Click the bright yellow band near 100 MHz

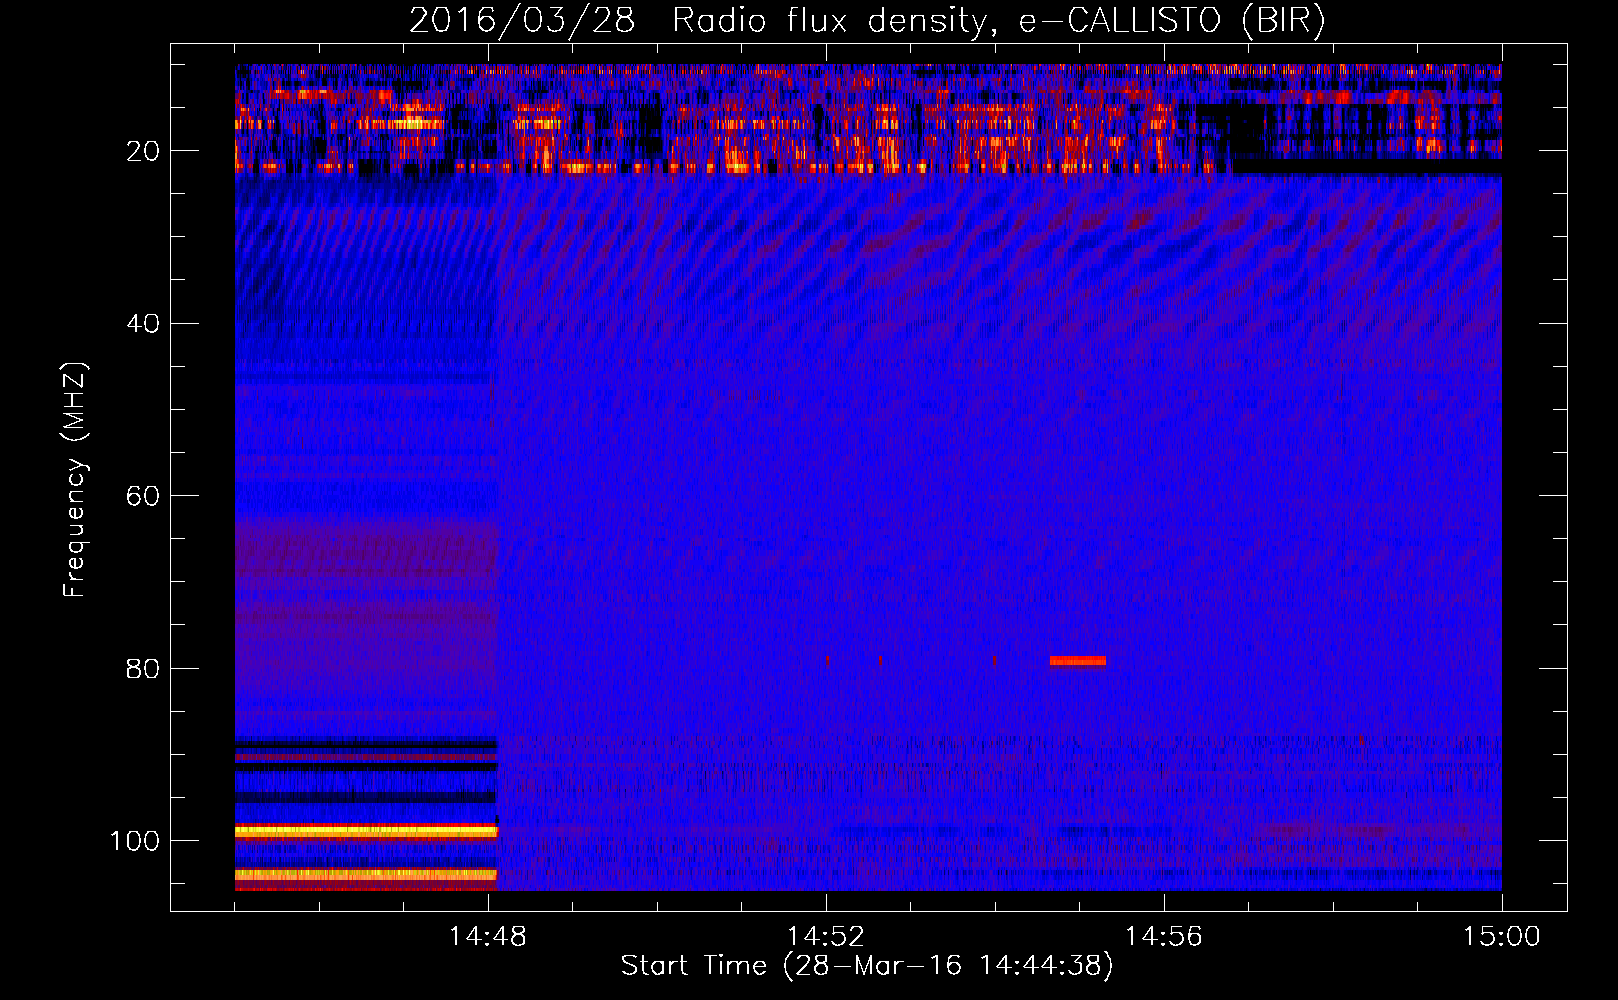click(x=366, y=831)
